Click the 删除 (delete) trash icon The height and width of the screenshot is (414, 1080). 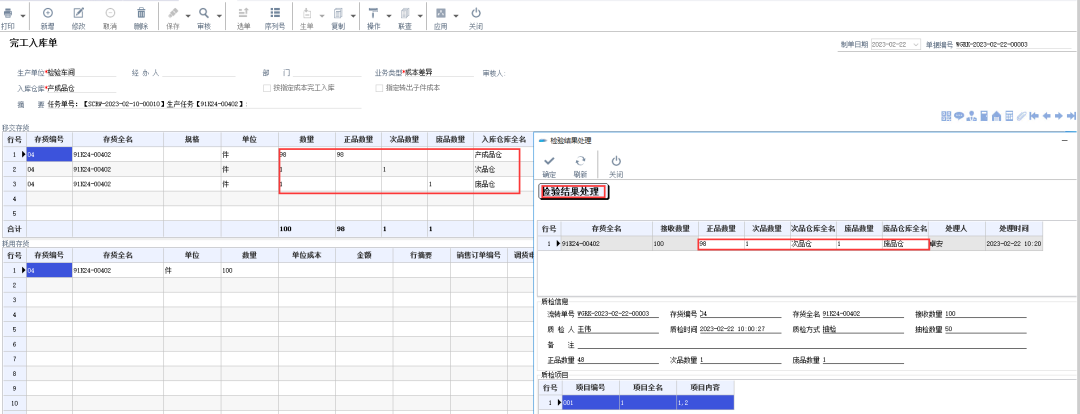point(141,13)
